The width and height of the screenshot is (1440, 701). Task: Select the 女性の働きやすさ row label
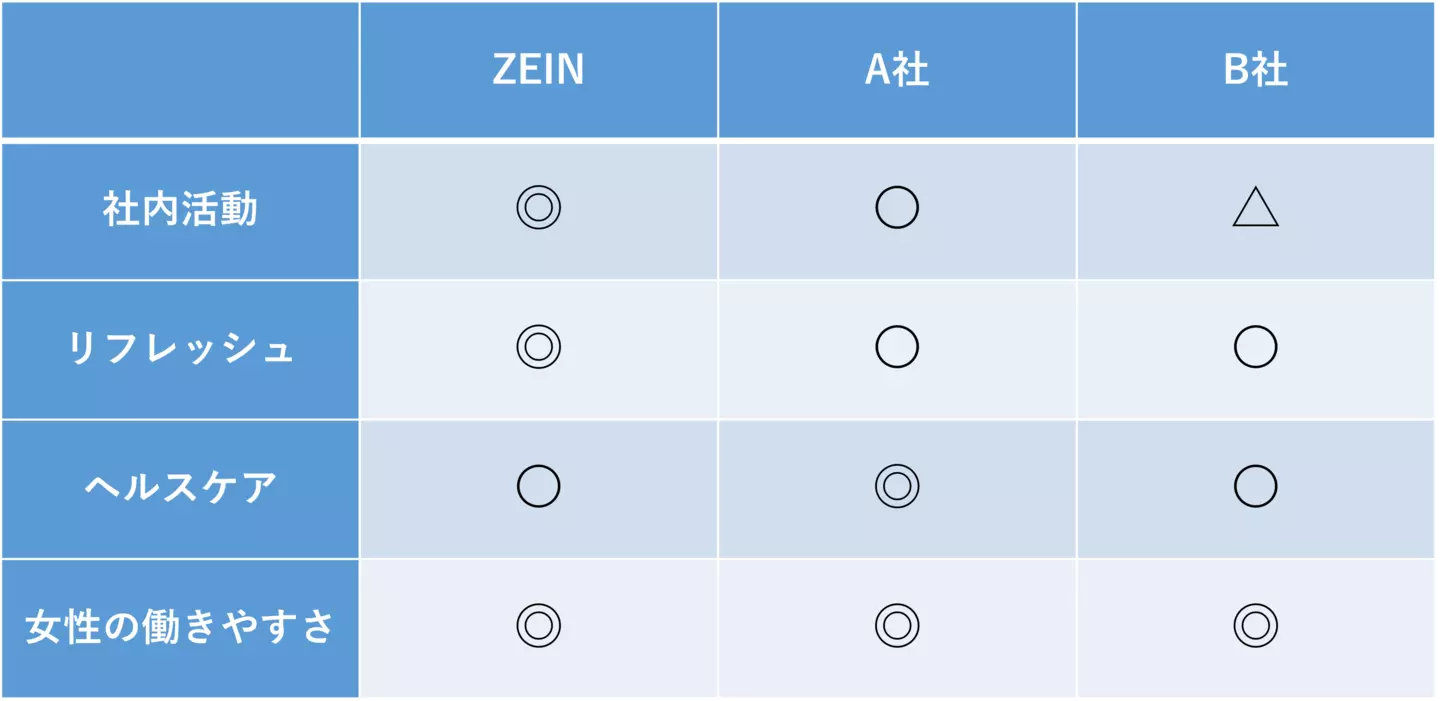pos(180,628)
